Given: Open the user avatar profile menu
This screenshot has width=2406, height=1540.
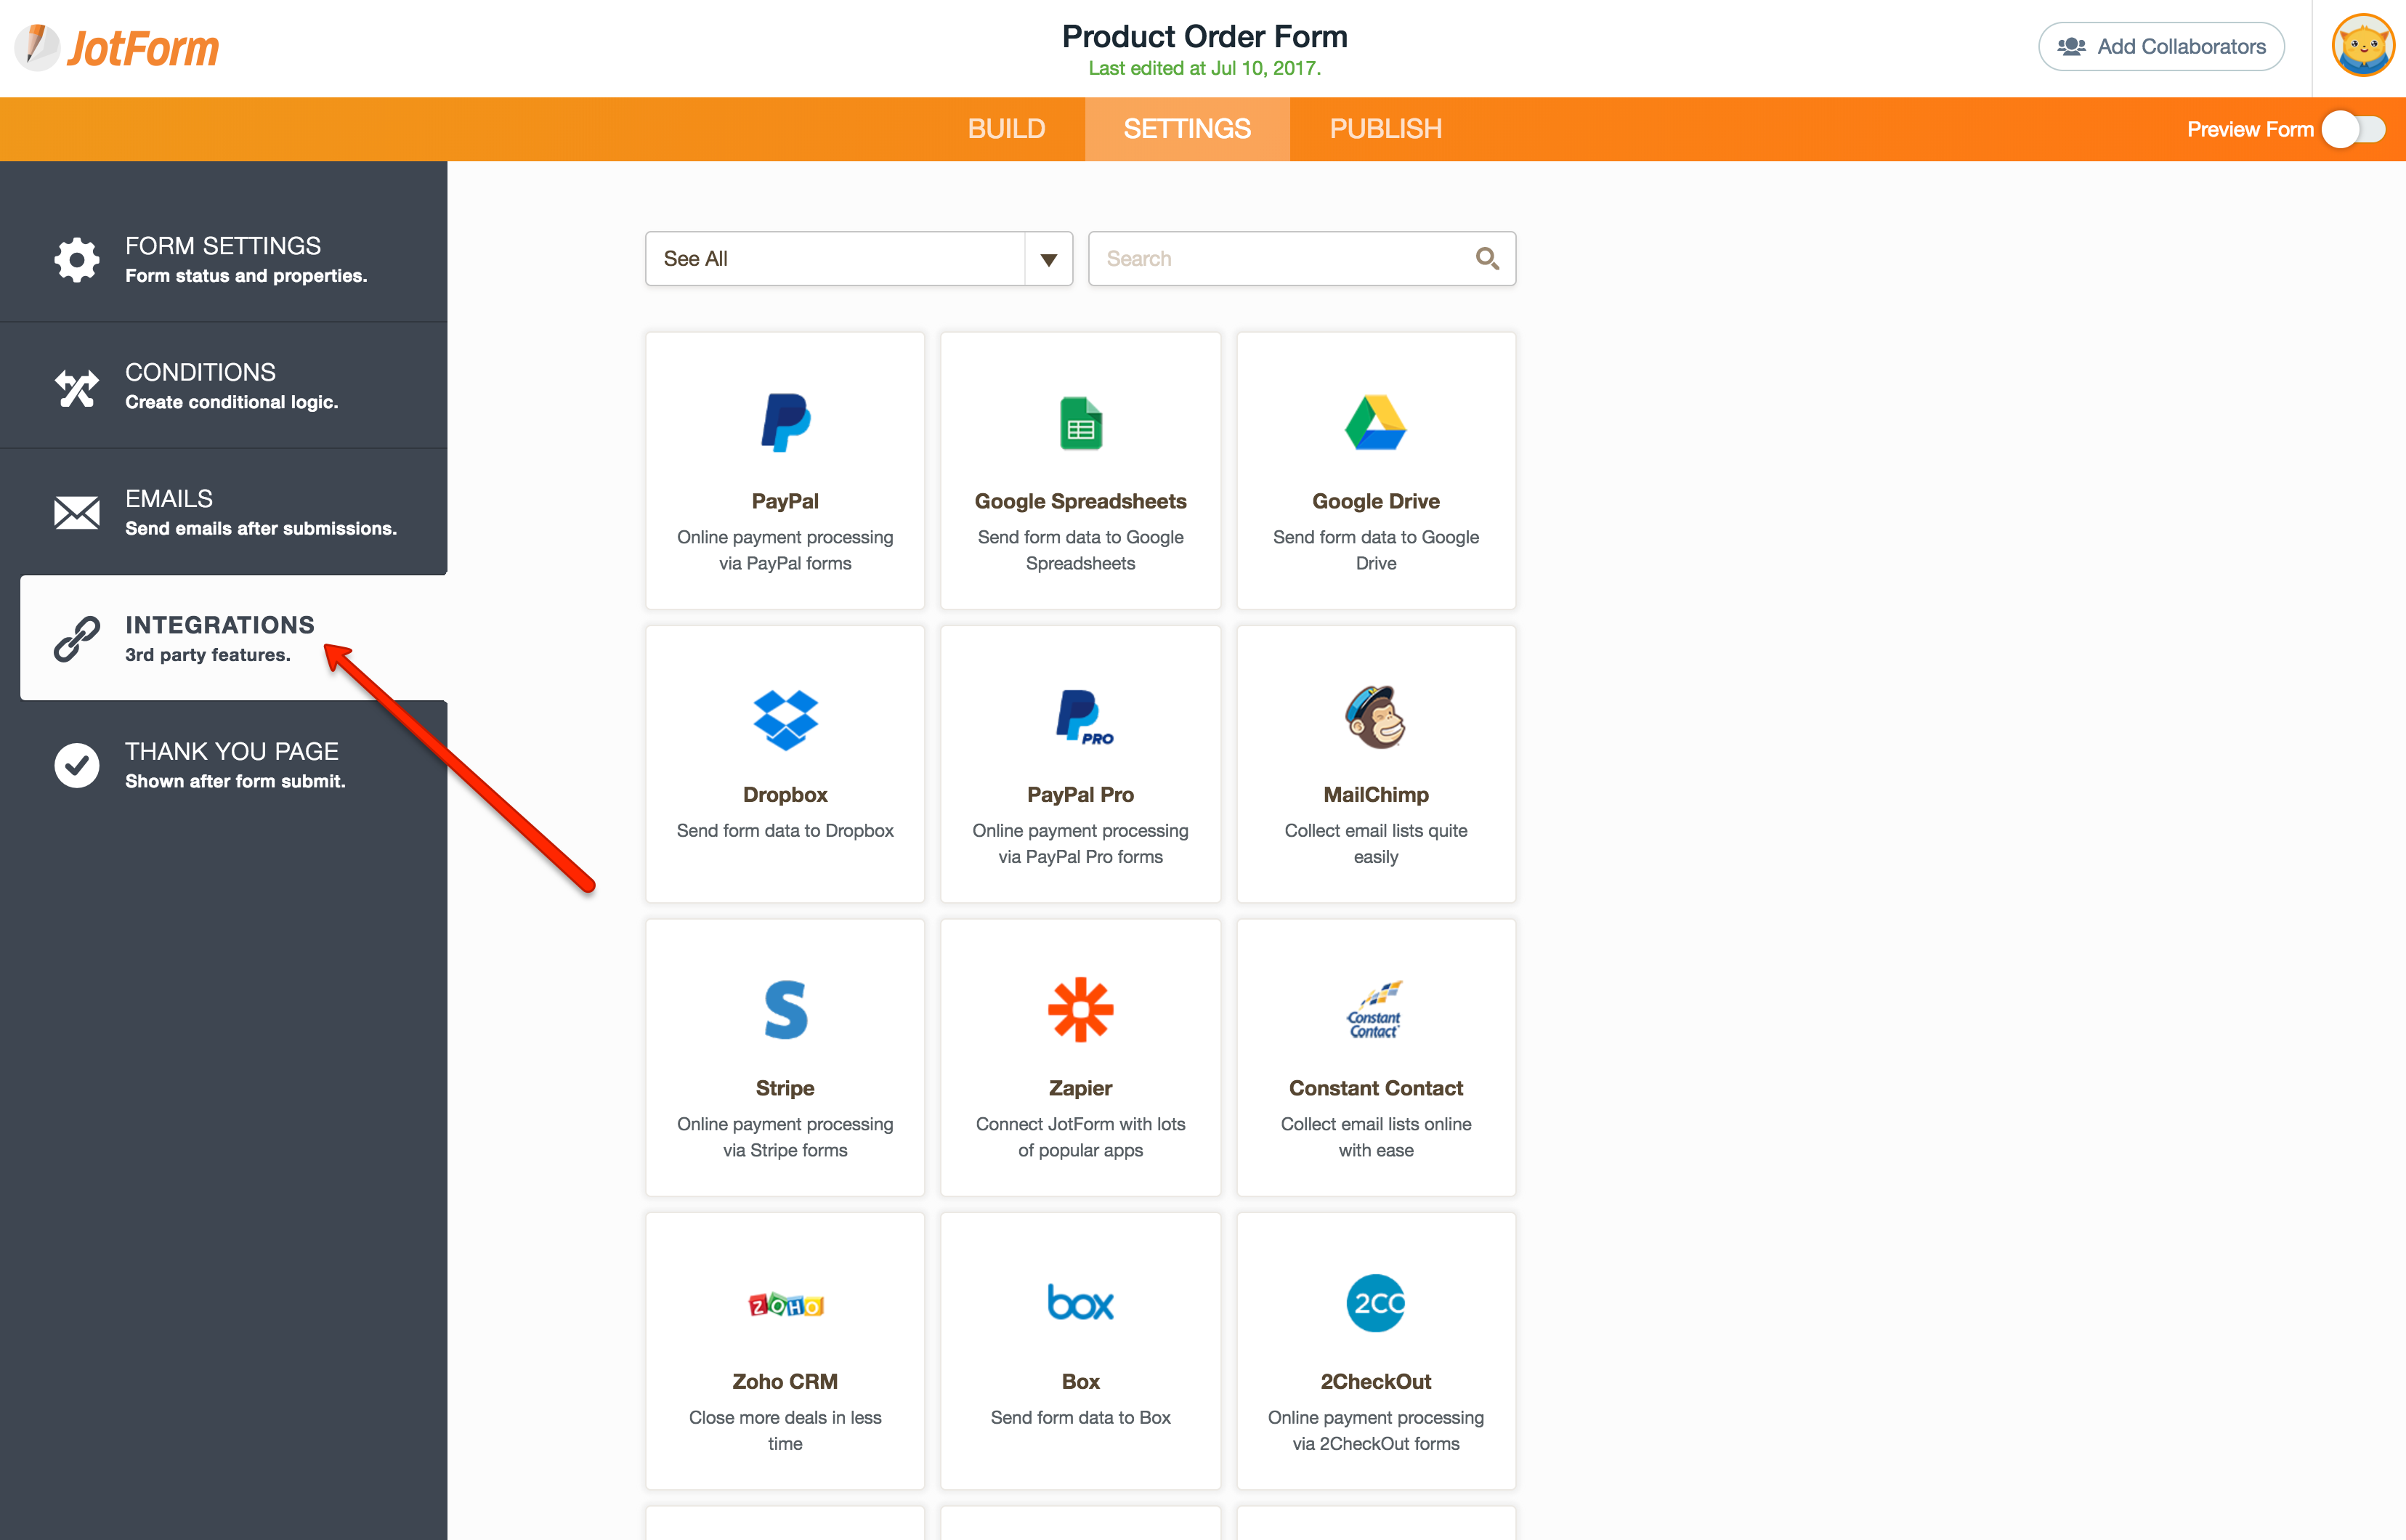Looking at the screenshot, I should click(2362, 46).
